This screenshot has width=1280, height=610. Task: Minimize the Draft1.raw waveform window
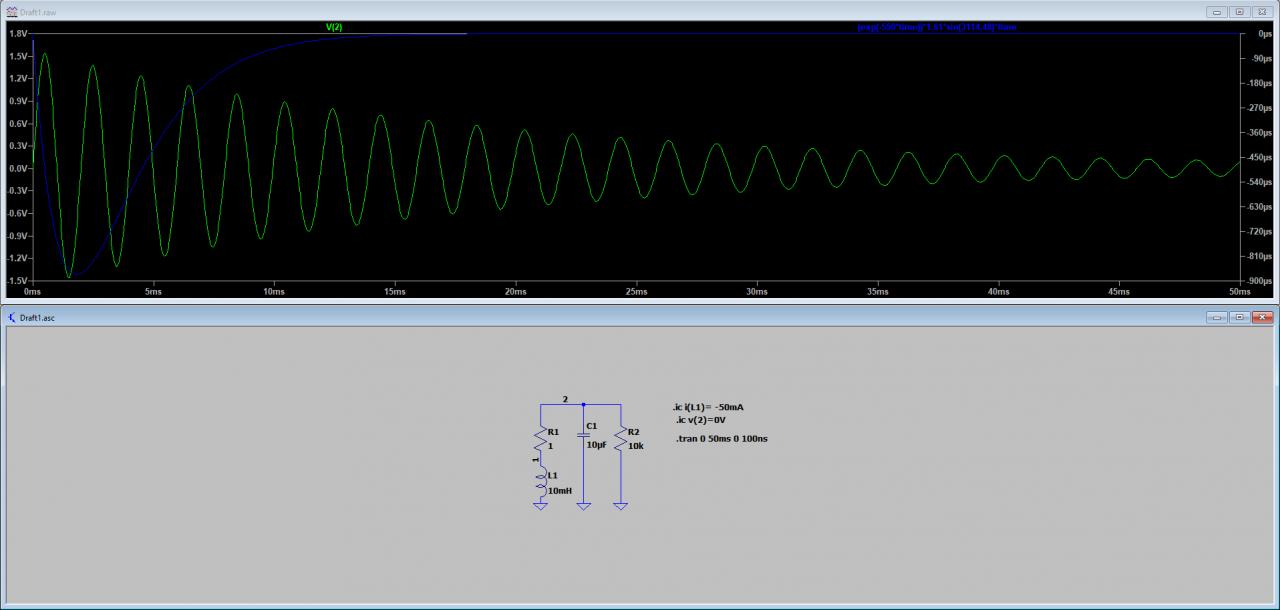[1216, 12]
